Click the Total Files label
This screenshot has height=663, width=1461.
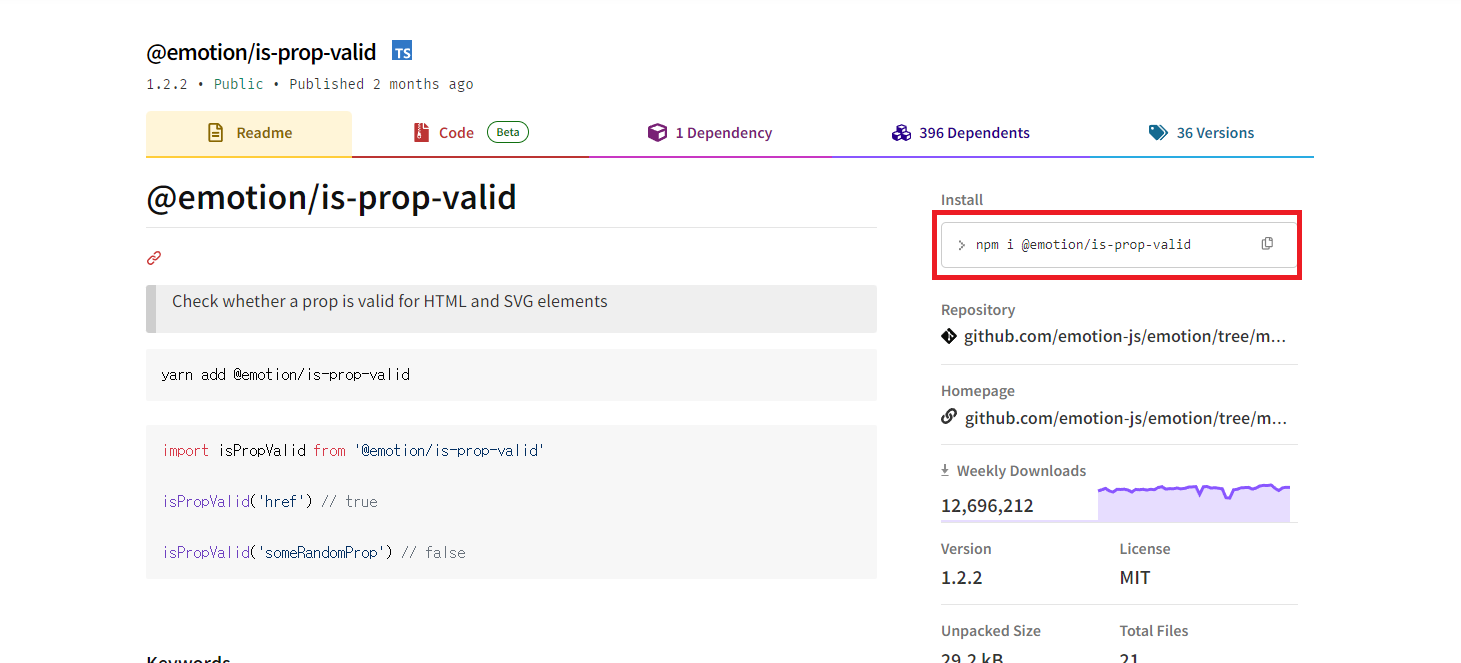(x=1154, y=631)
